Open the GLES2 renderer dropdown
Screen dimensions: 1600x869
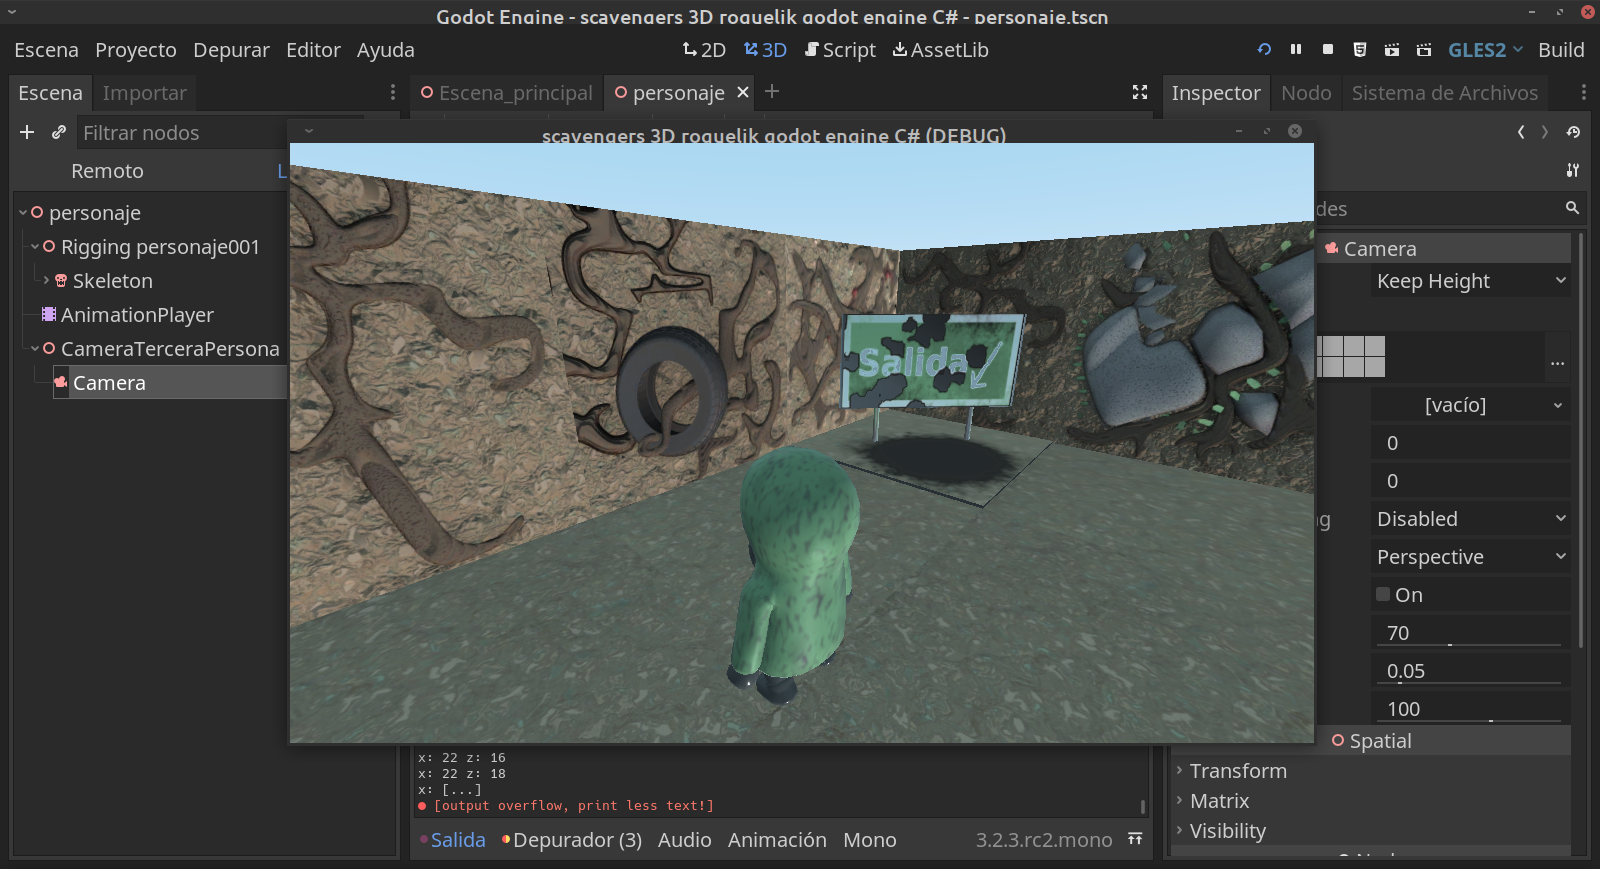coord(1486,50)
